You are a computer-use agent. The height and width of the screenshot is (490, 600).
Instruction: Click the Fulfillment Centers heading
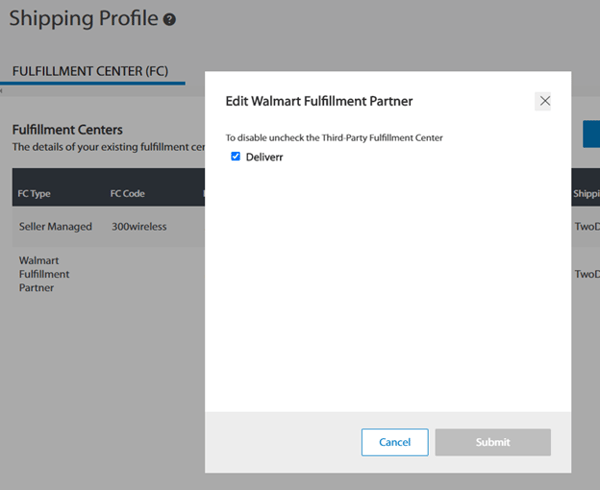[67, 130]
